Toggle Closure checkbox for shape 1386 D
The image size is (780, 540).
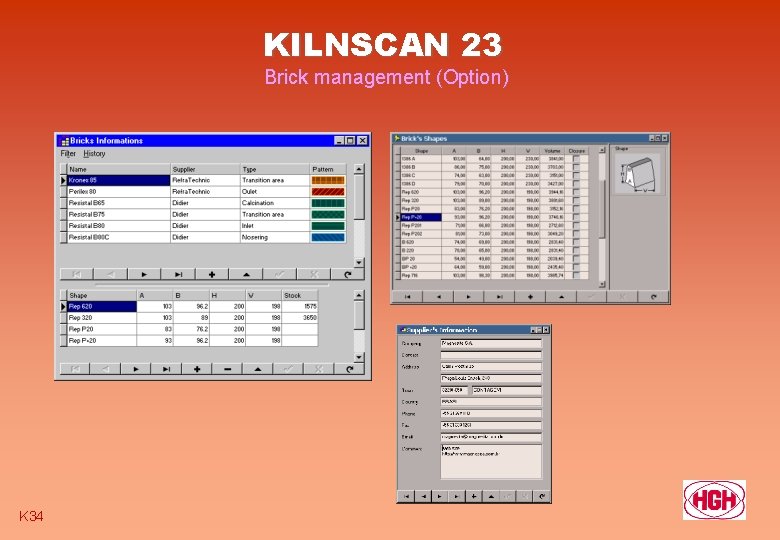576,183
